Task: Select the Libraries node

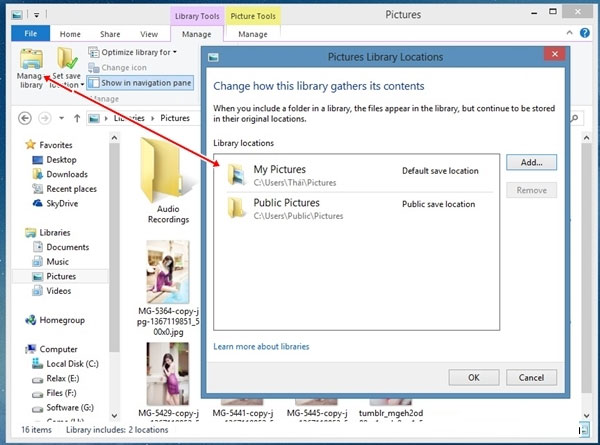Action: click(47, 233)
